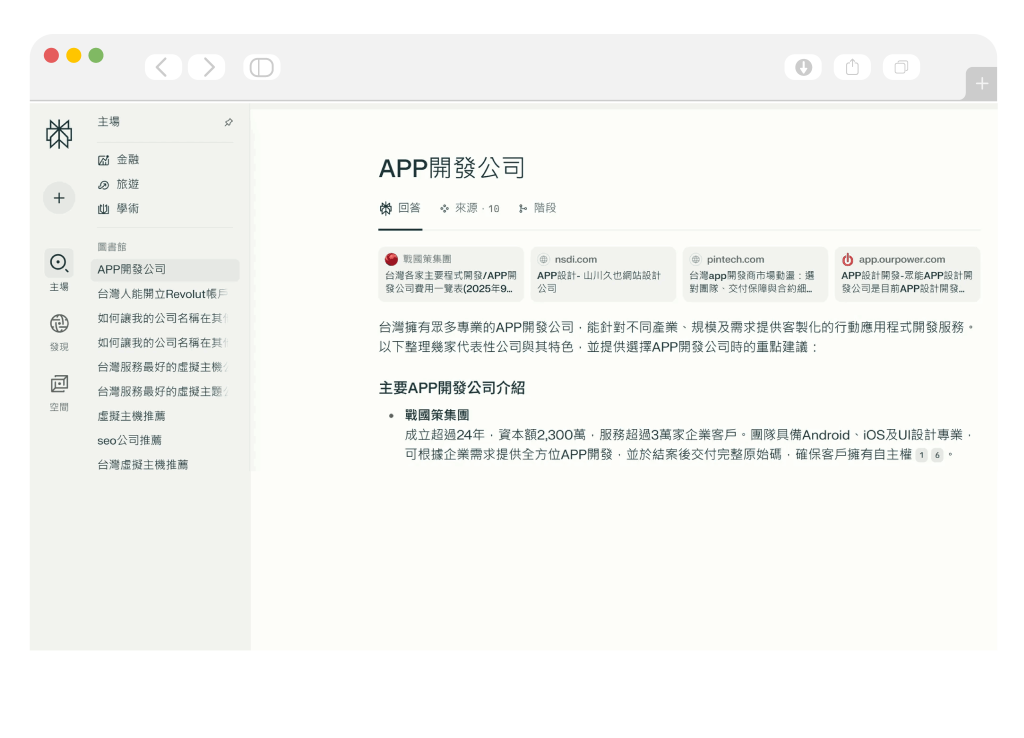Switch to the 來源 · 10 sources tab

[x=470, y=208]
